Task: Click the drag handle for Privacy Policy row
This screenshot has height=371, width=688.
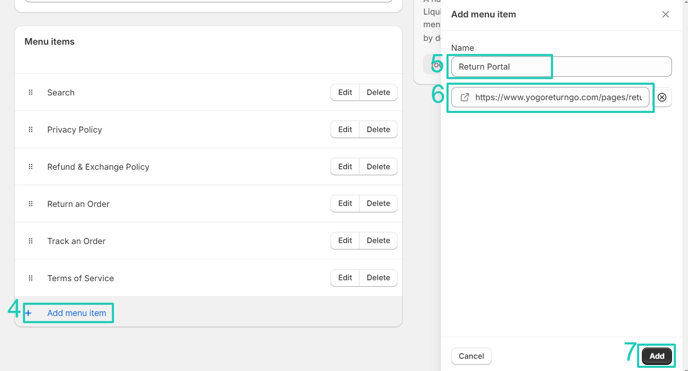Action: click(x=31, y=130)
